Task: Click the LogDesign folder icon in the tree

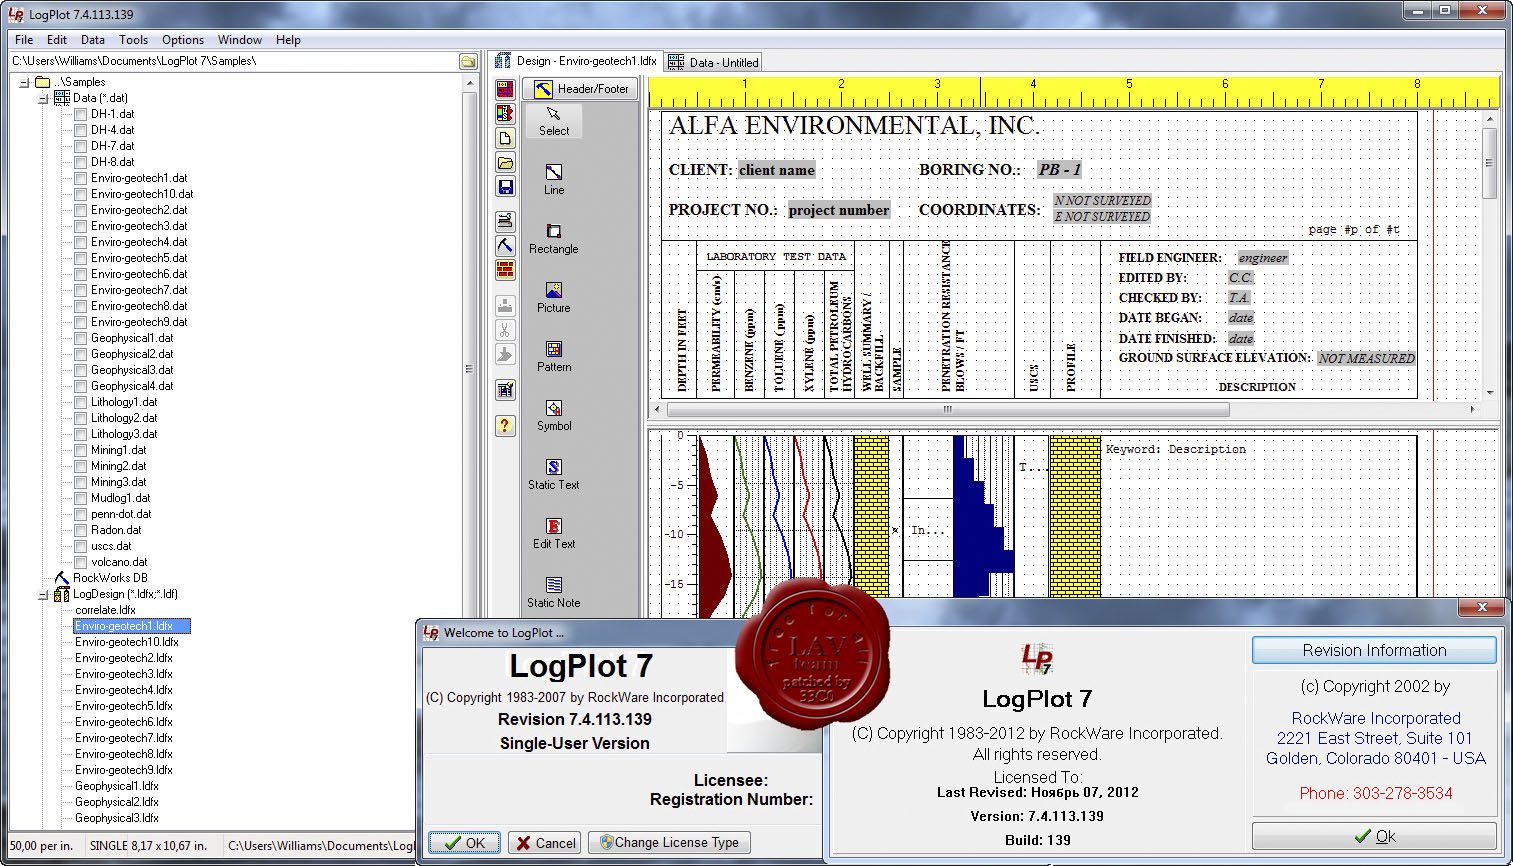Action: pyautogui.click(x=62, y=594)
